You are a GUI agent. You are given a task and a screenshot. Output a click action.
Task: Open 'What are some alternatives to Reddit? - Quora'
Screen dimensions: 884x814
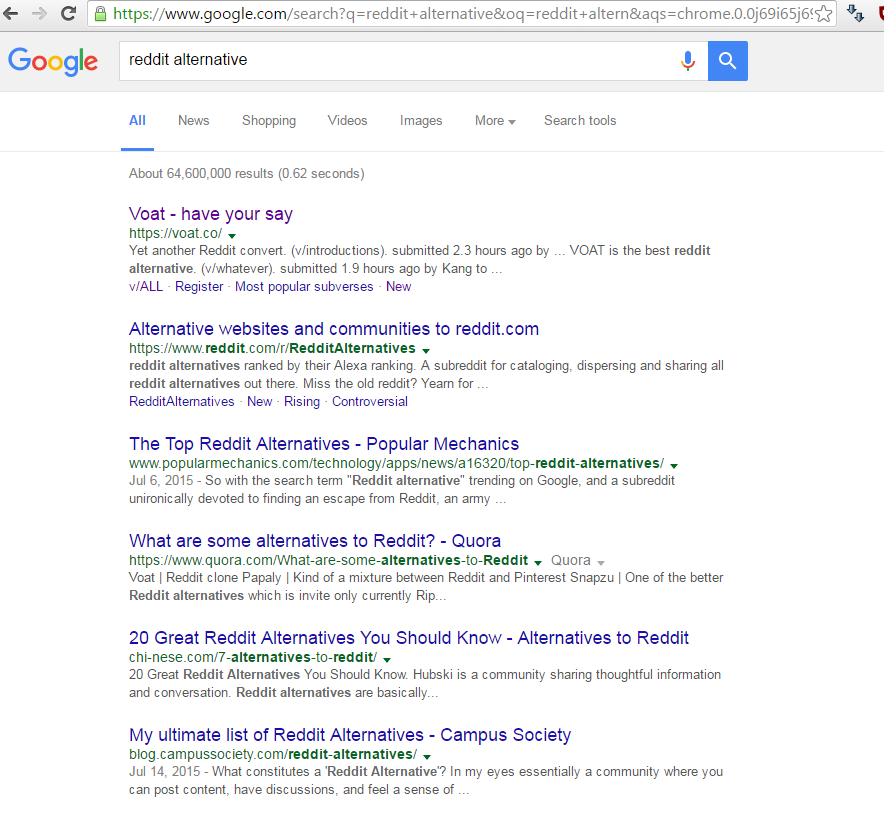pos(315,541)
